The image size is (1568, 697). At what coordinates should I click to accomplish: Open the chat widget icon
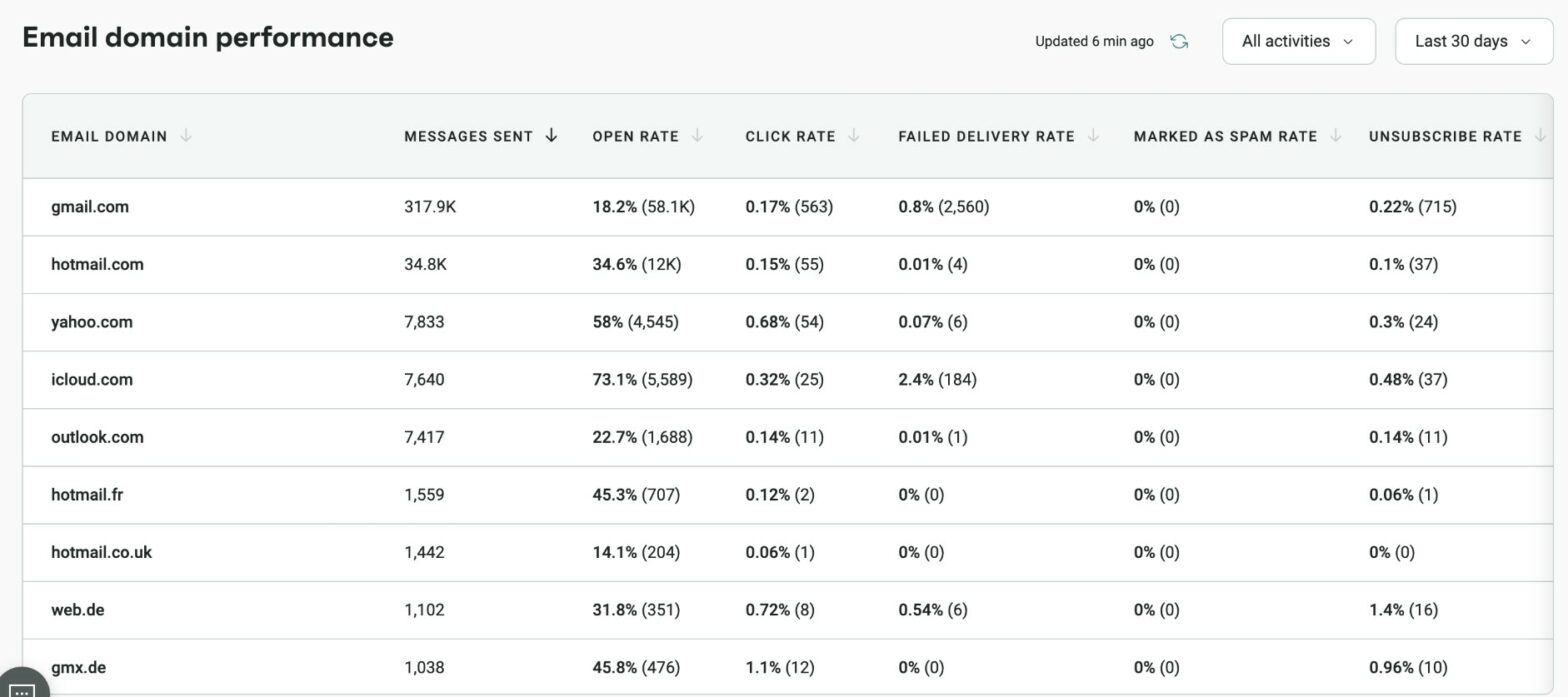[x=21, y=688]
